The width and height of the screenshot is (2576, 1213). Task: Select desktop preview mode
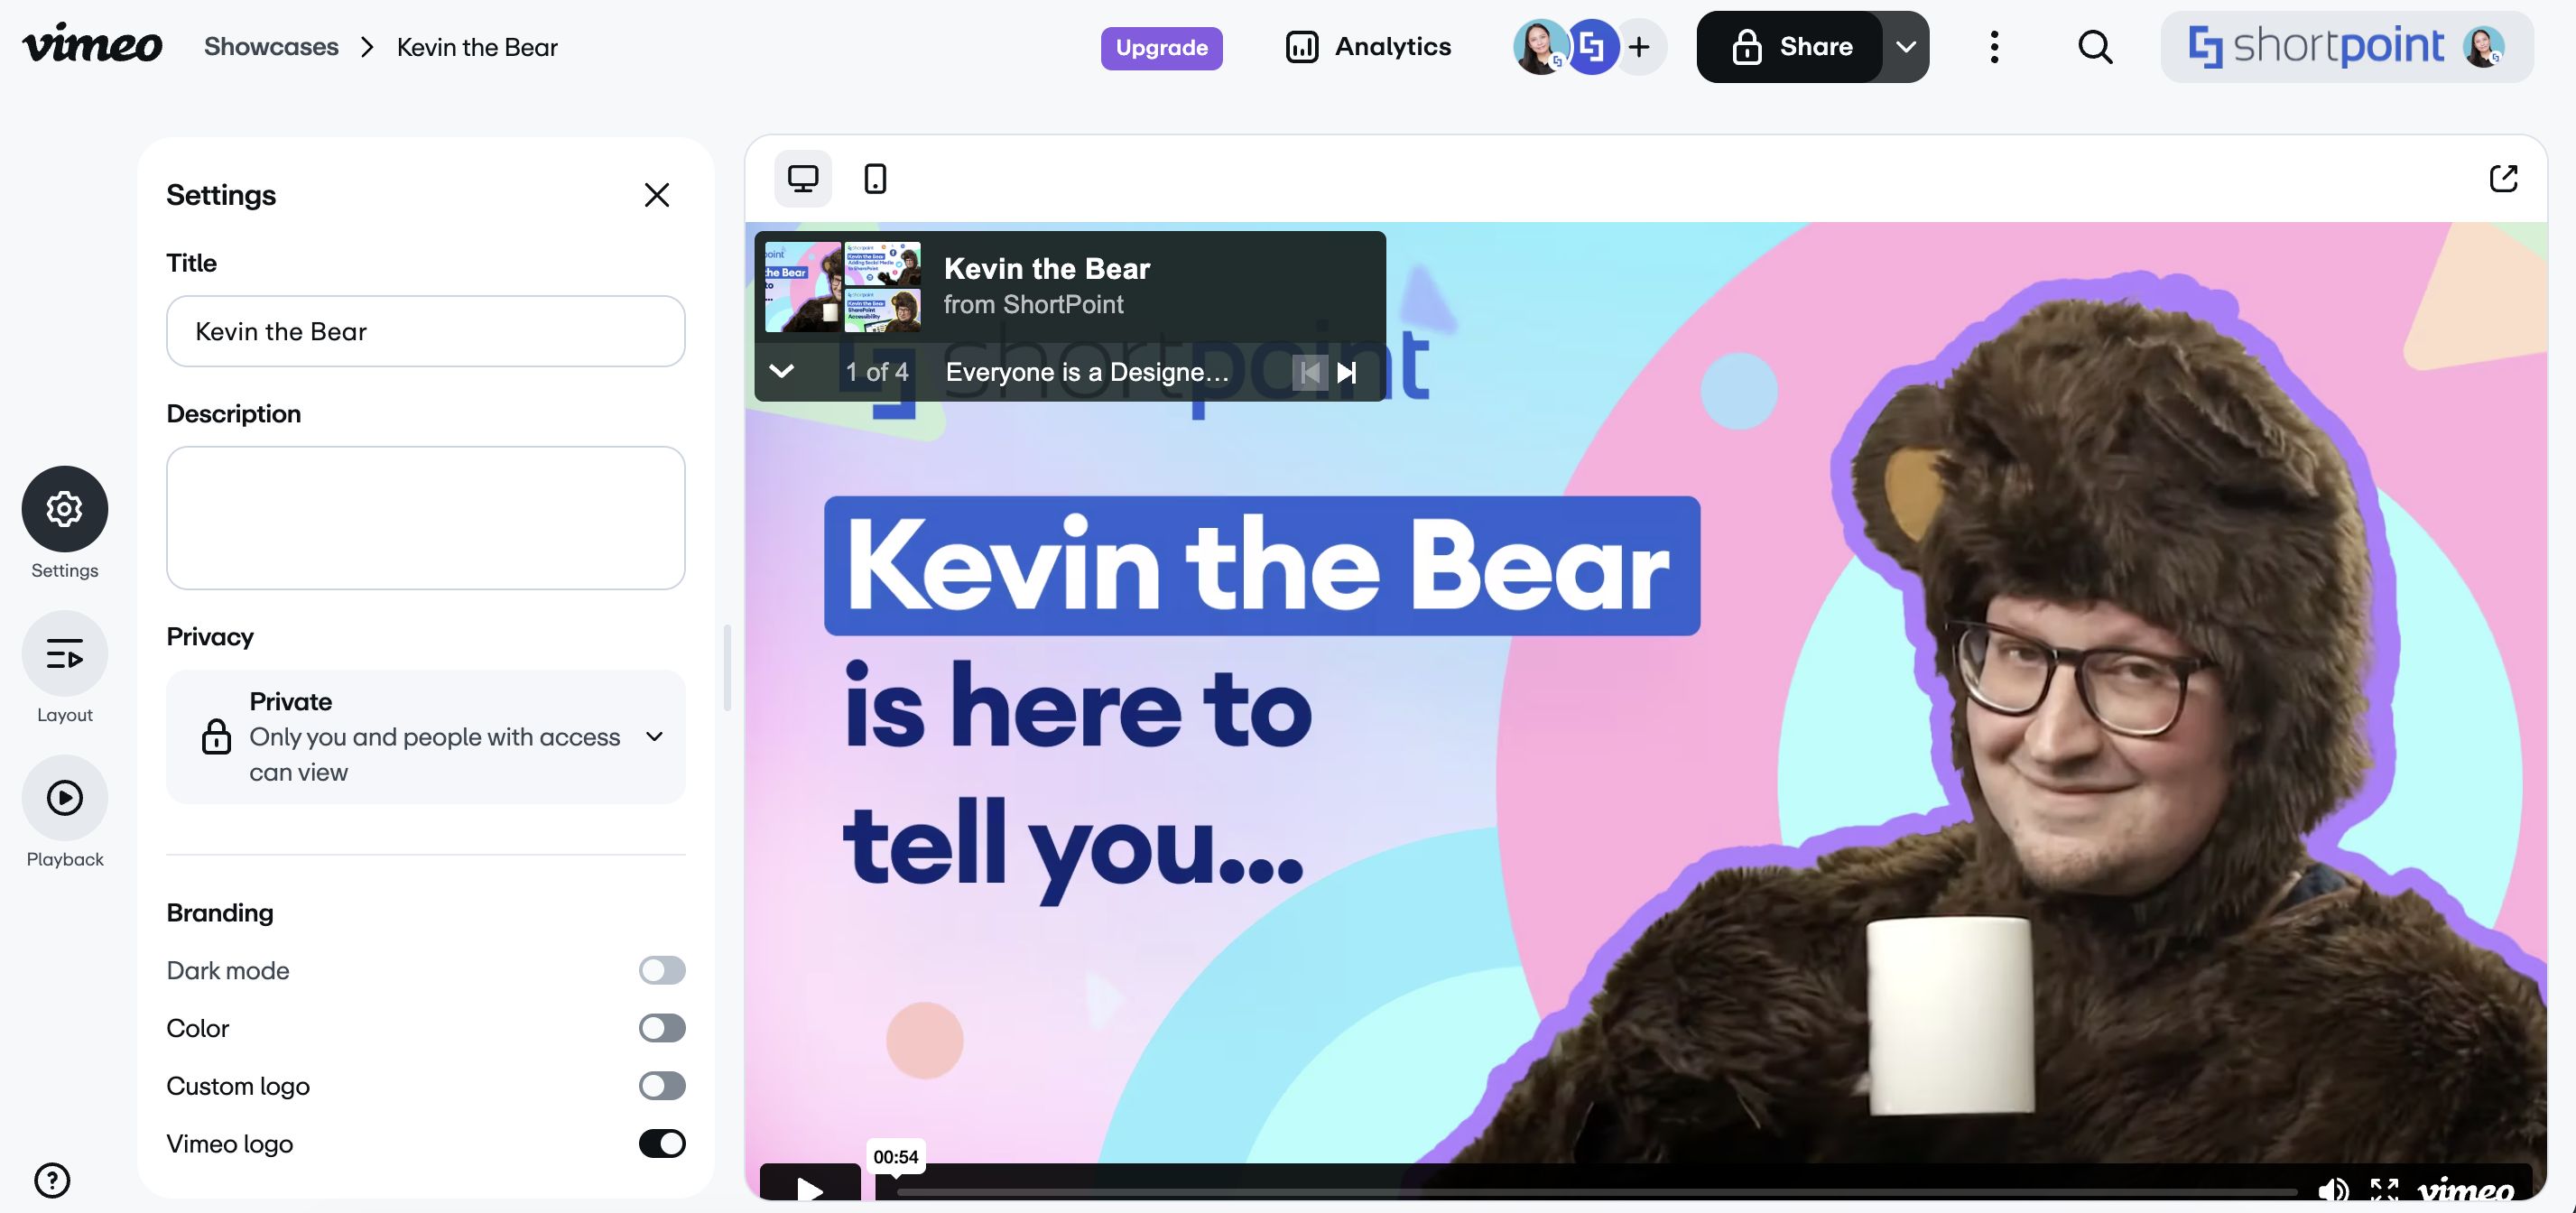pyautogui.click(x=803, y=178)
